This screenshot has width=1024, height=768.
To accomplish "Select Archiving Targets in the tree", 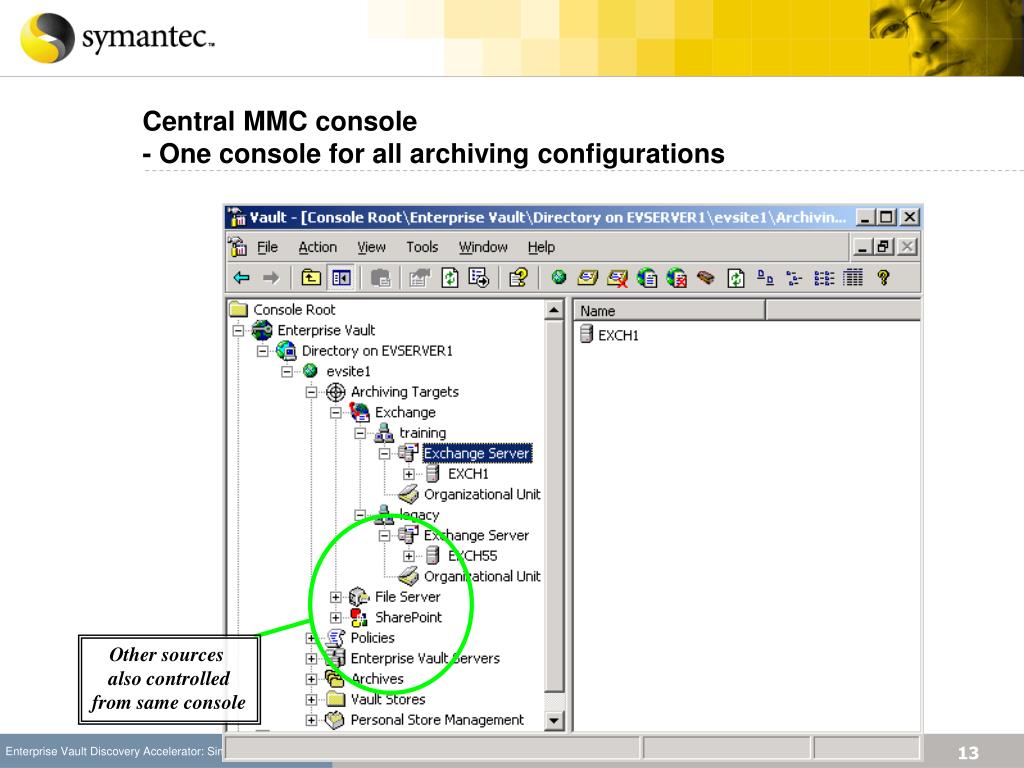I will 404,392.
